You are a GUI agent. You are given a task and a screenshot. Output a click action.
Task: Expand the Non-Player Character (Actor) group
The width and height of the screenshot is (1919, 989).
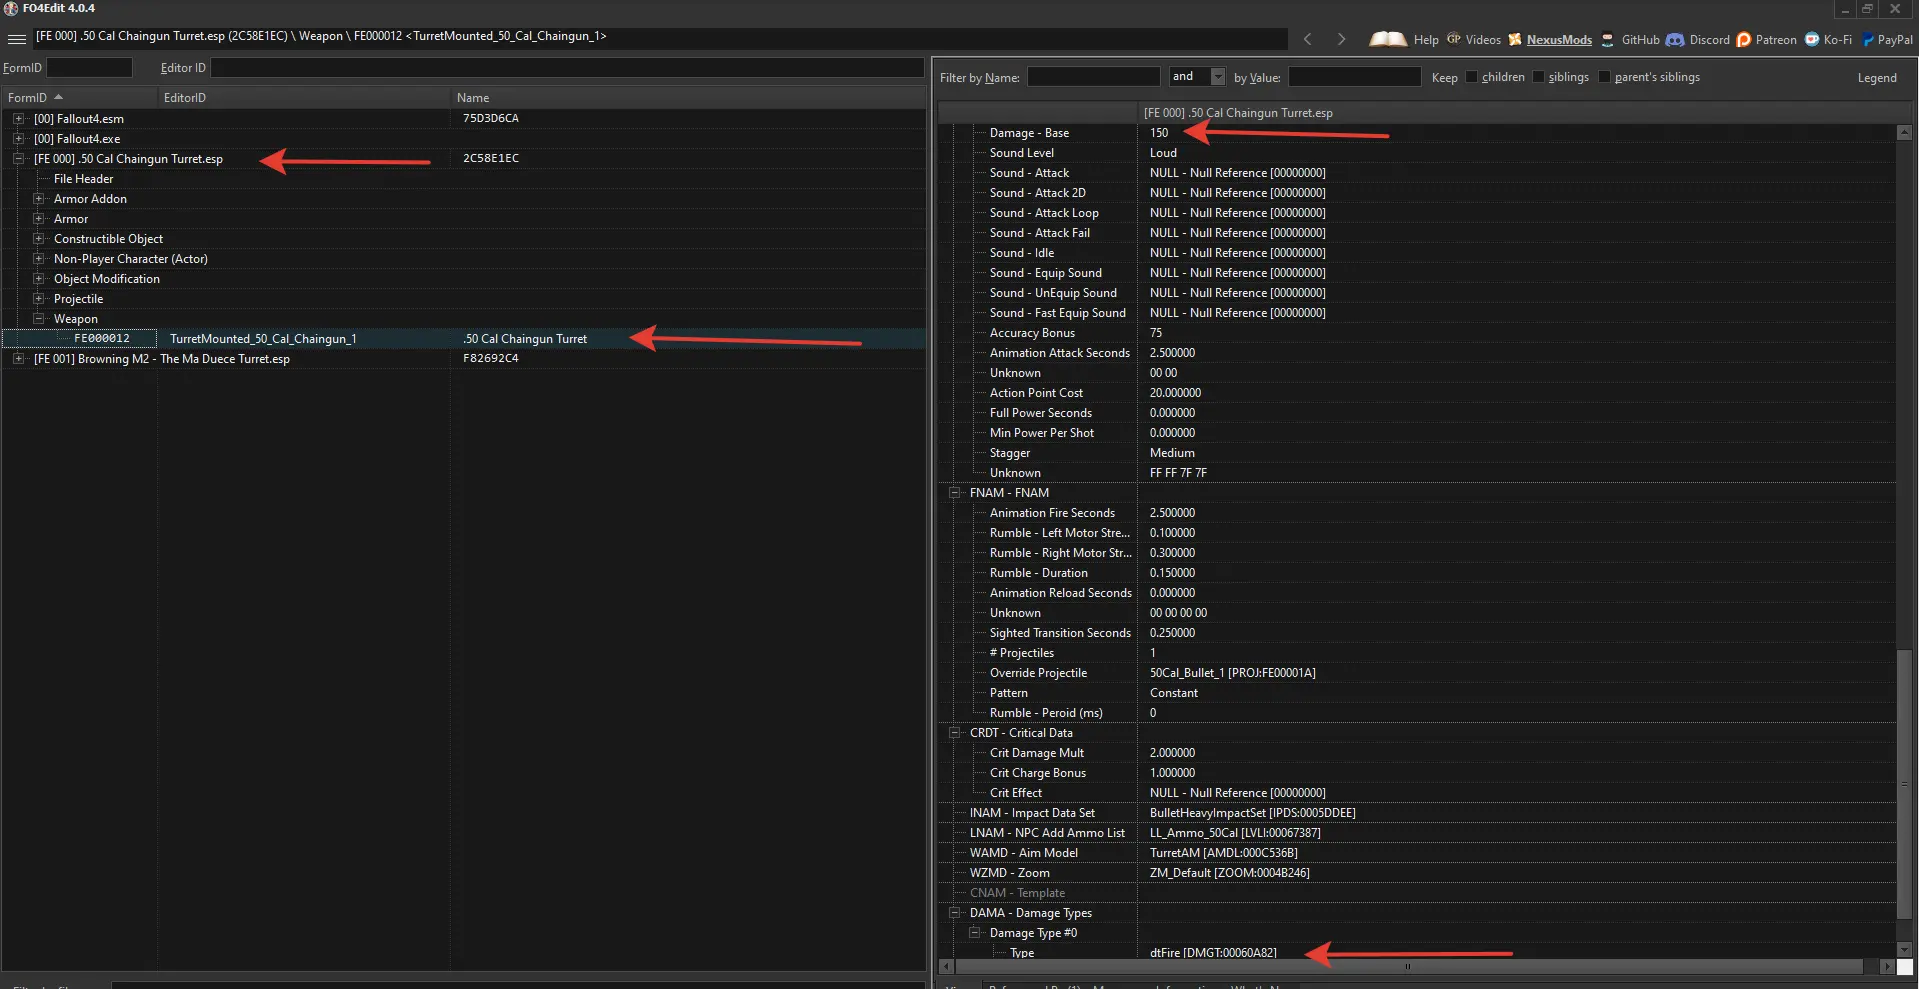38,258
